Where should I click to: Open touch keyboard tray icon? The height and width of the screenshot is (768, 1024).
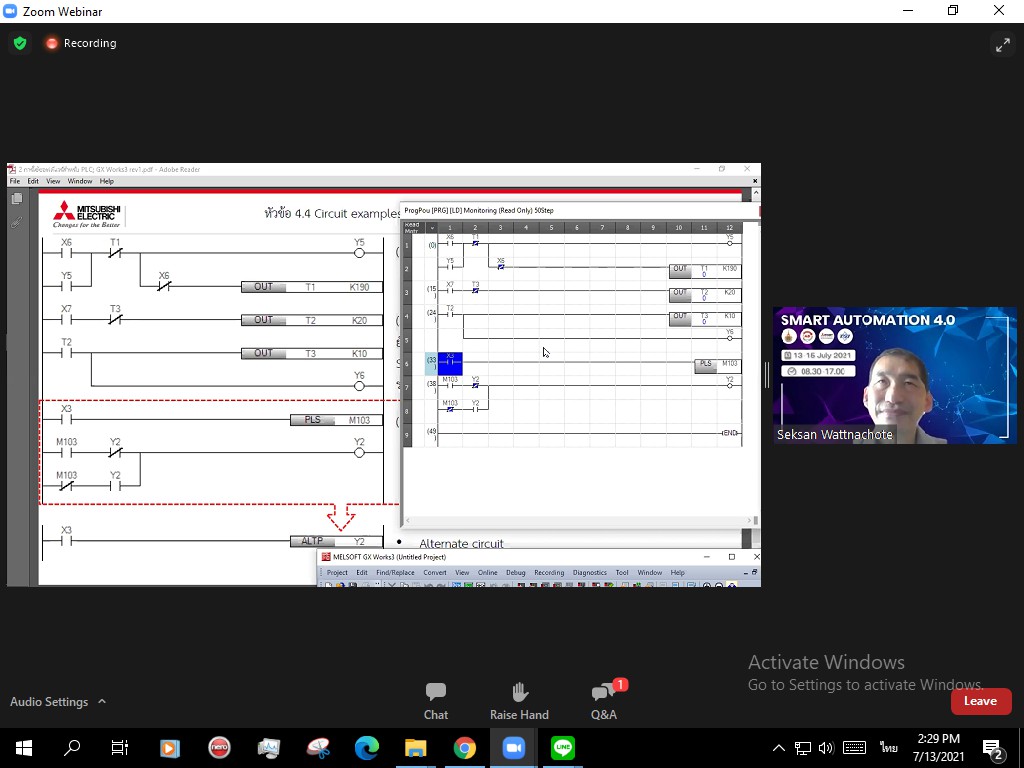854,748
